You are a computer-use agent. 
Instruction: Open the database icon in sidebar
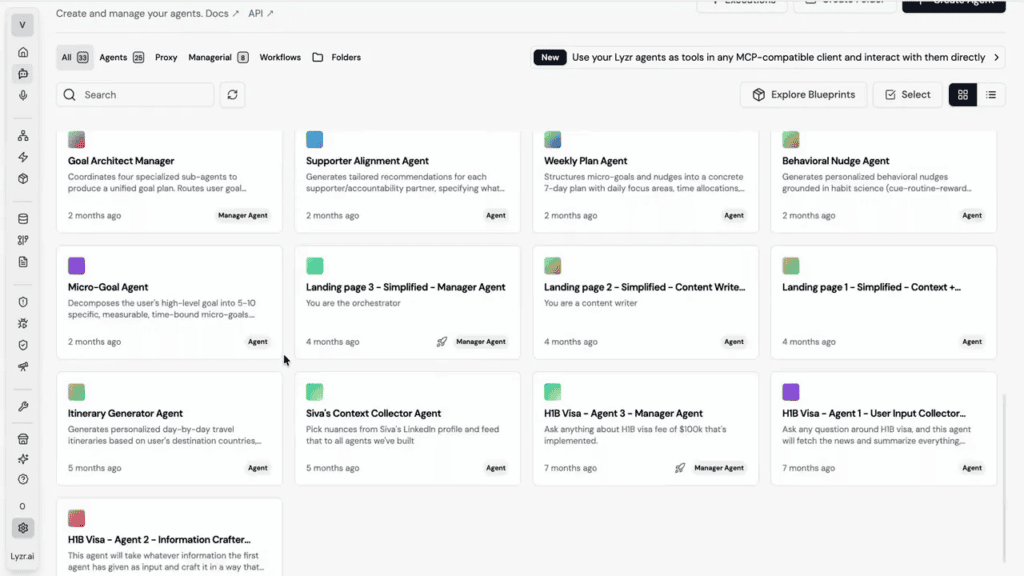pos(23,219)
